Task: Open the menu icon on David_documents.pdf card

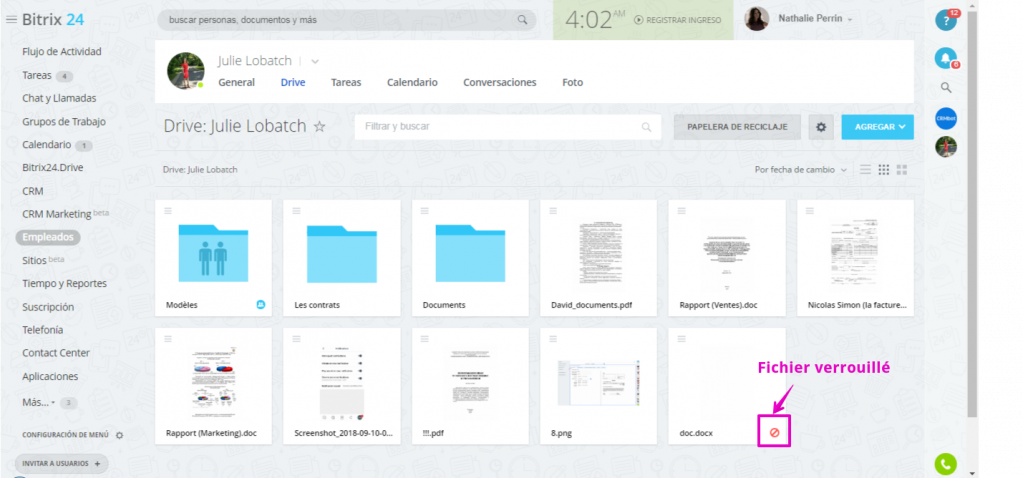Action: 553,210
